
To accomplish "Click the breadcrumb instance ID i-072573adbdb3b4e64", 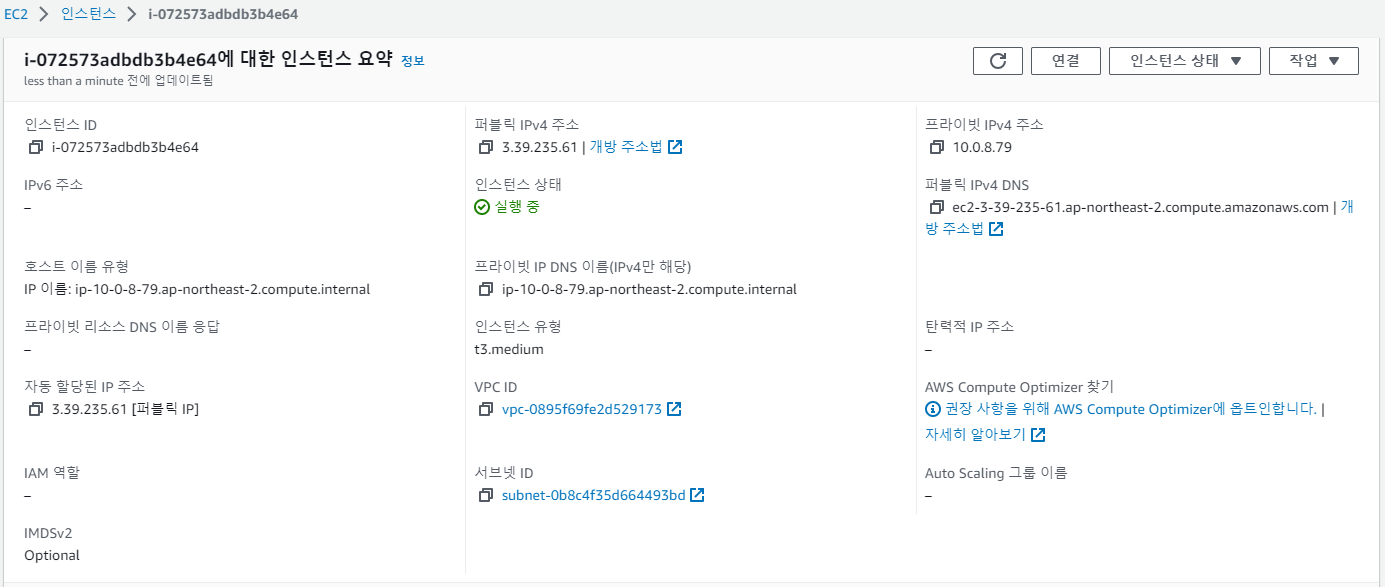I will click(x=223, y=15).
